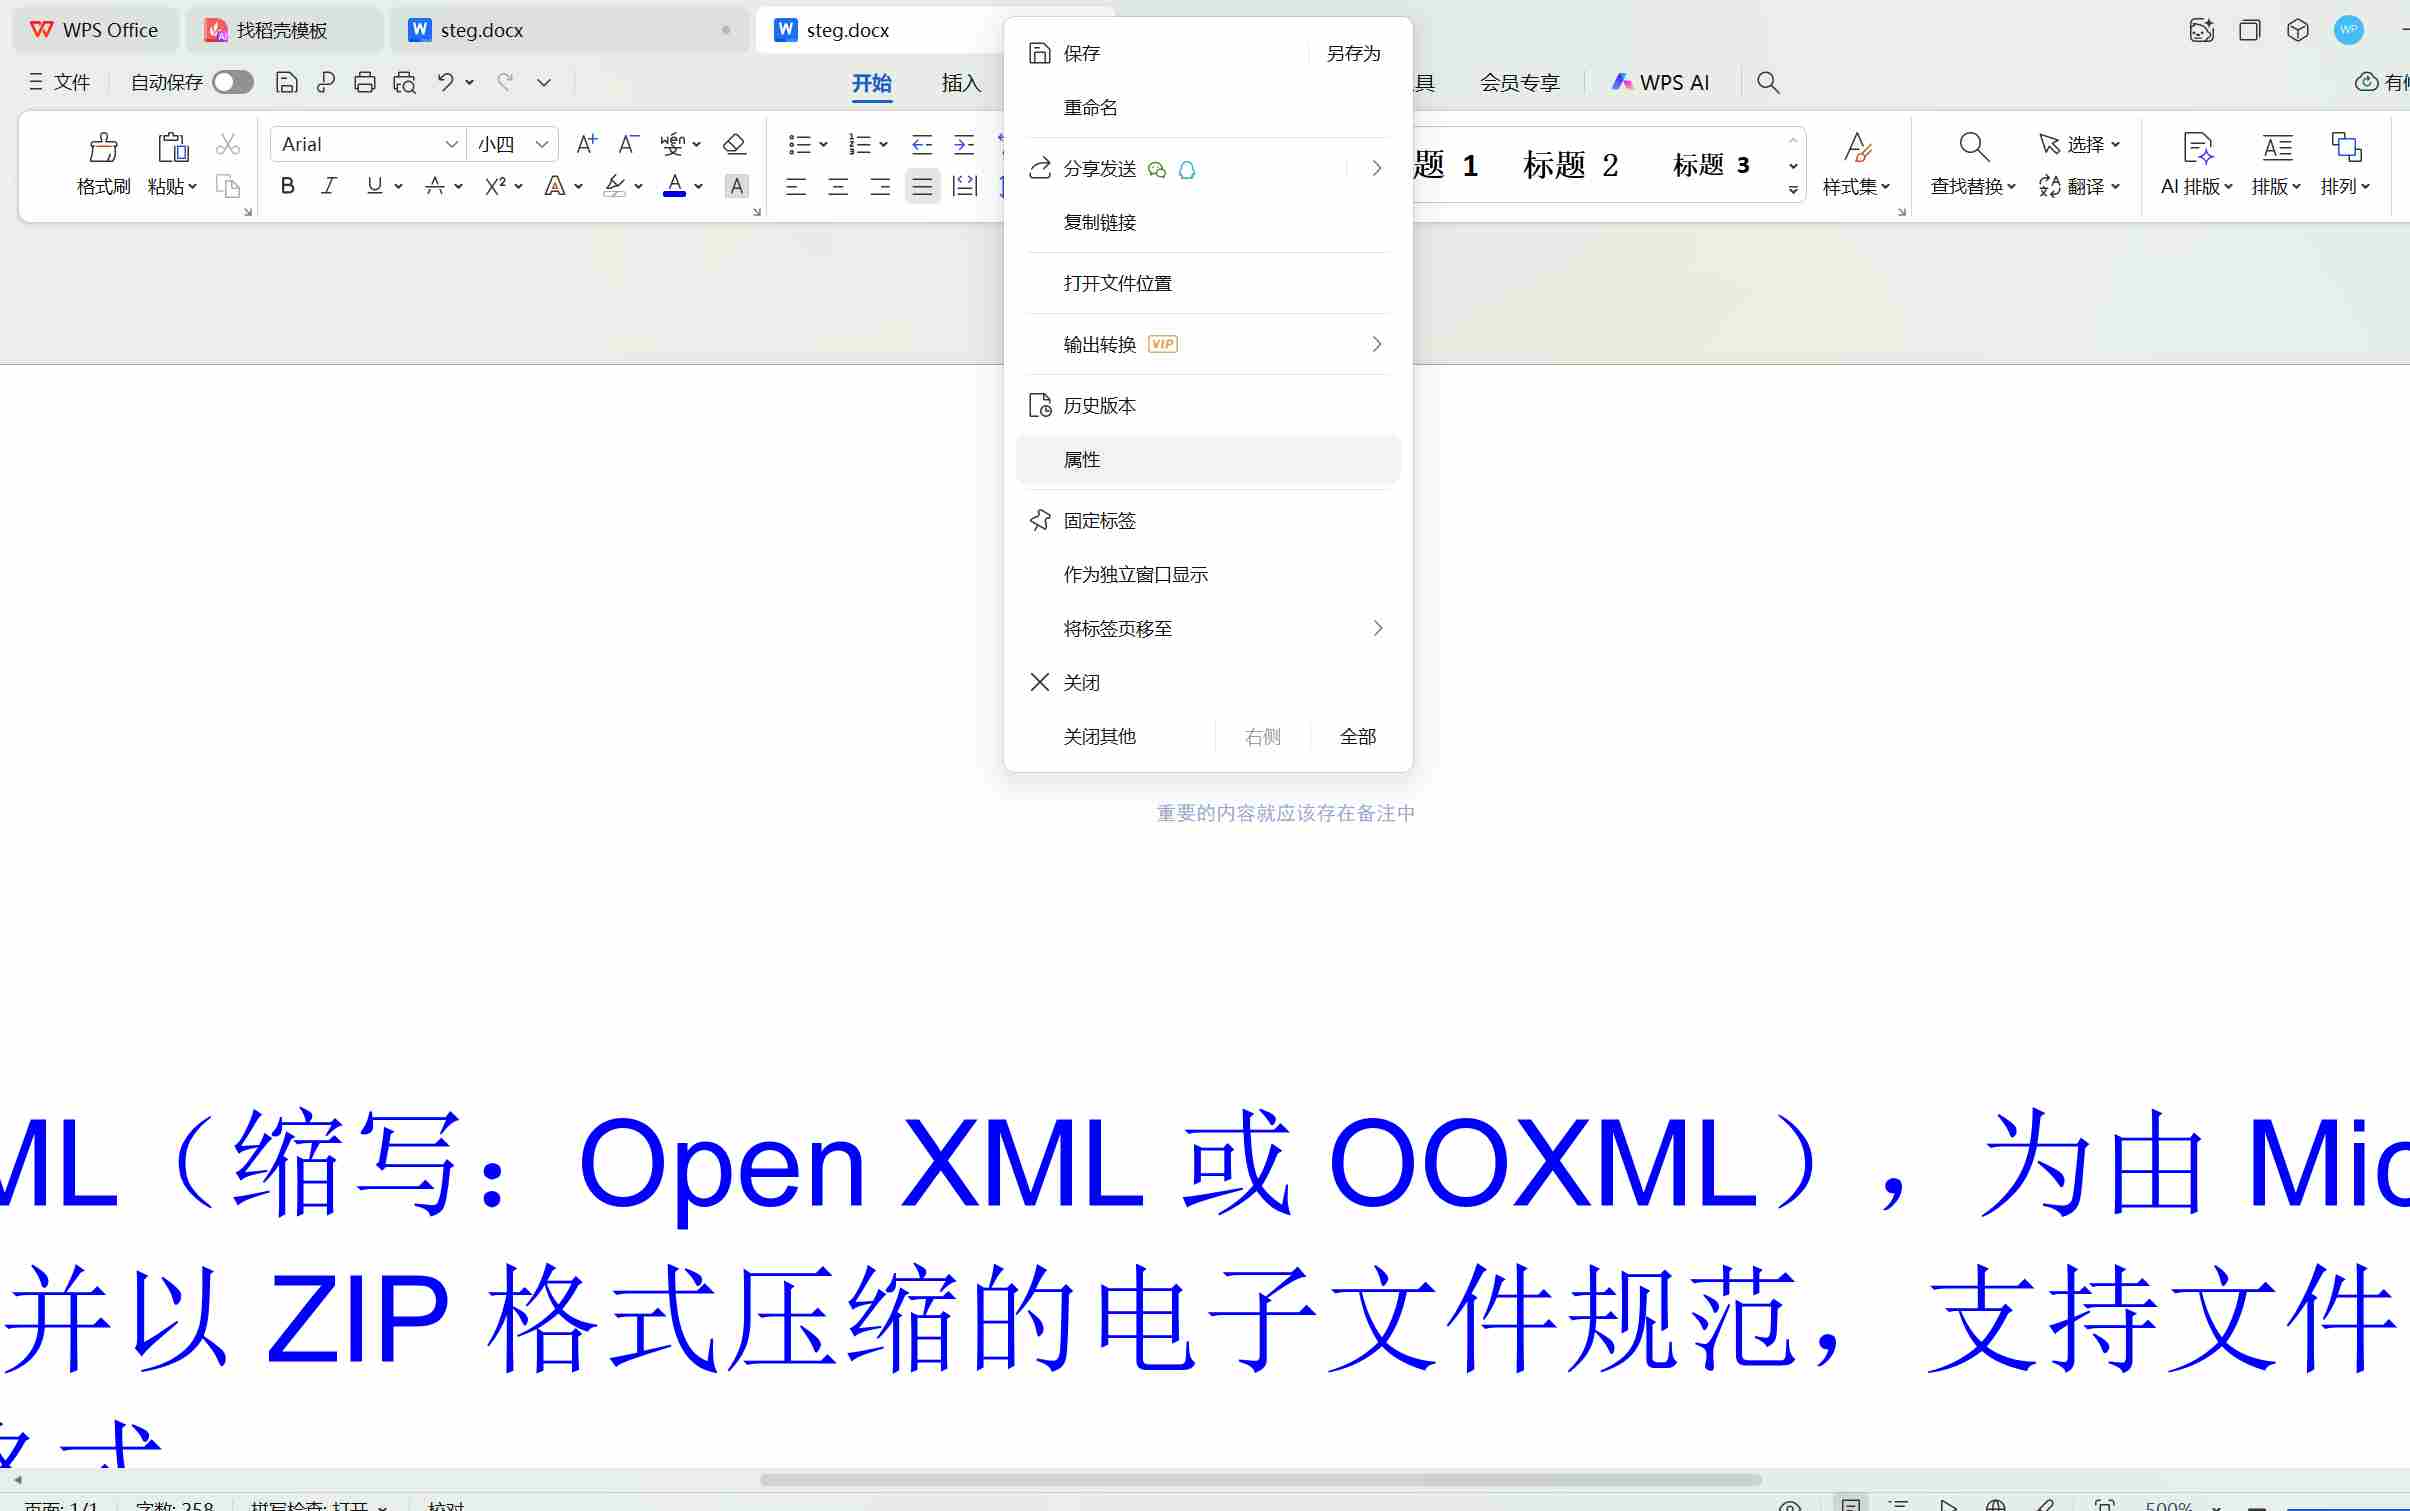Click the undo arrow icon
2410x1511 pixels.
(445, 83)
